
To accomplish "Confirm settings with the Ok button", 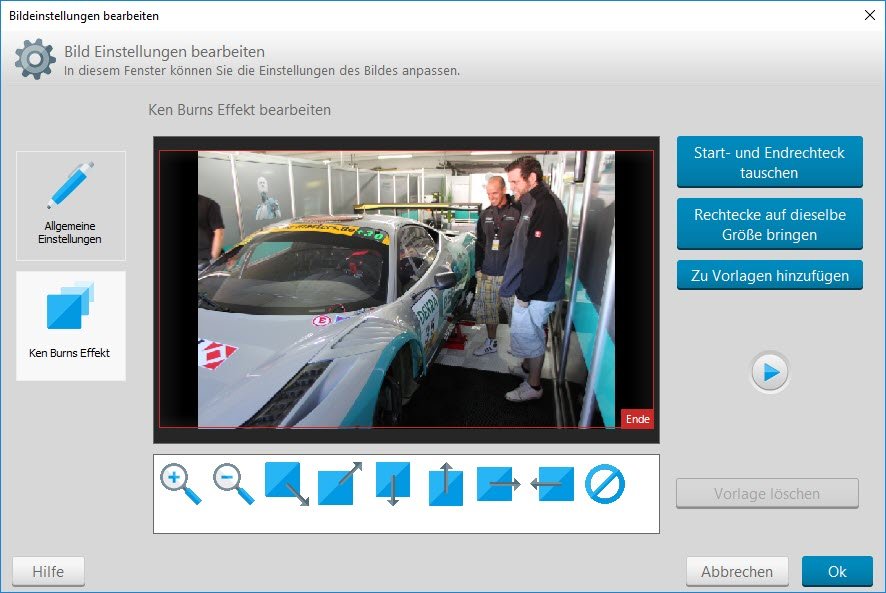I will tap(837, 572).
